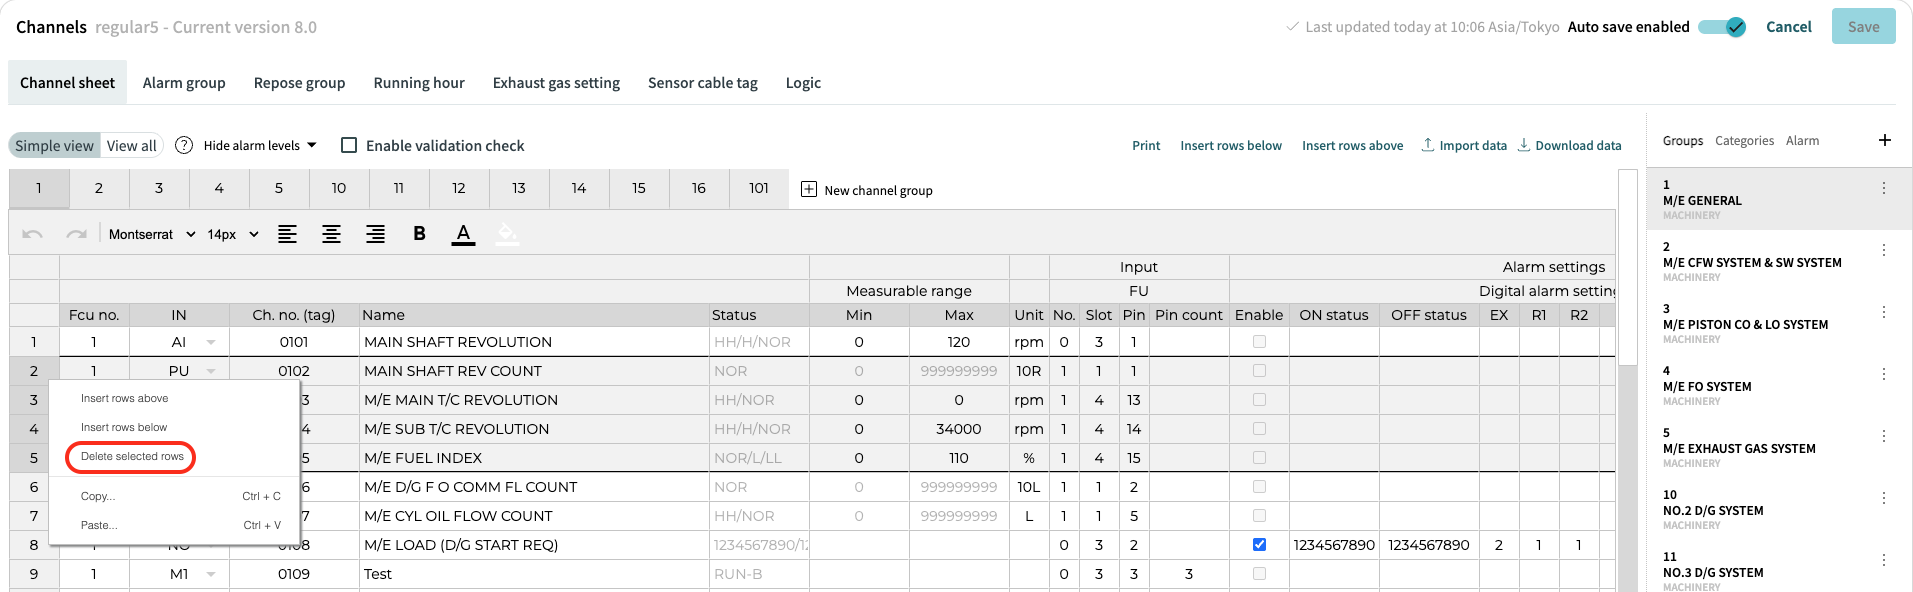Image resolution: width=1913 pixels, height=592 pixels.
Task: Open the Hide alarm levels dropdown
Action: 260,145
